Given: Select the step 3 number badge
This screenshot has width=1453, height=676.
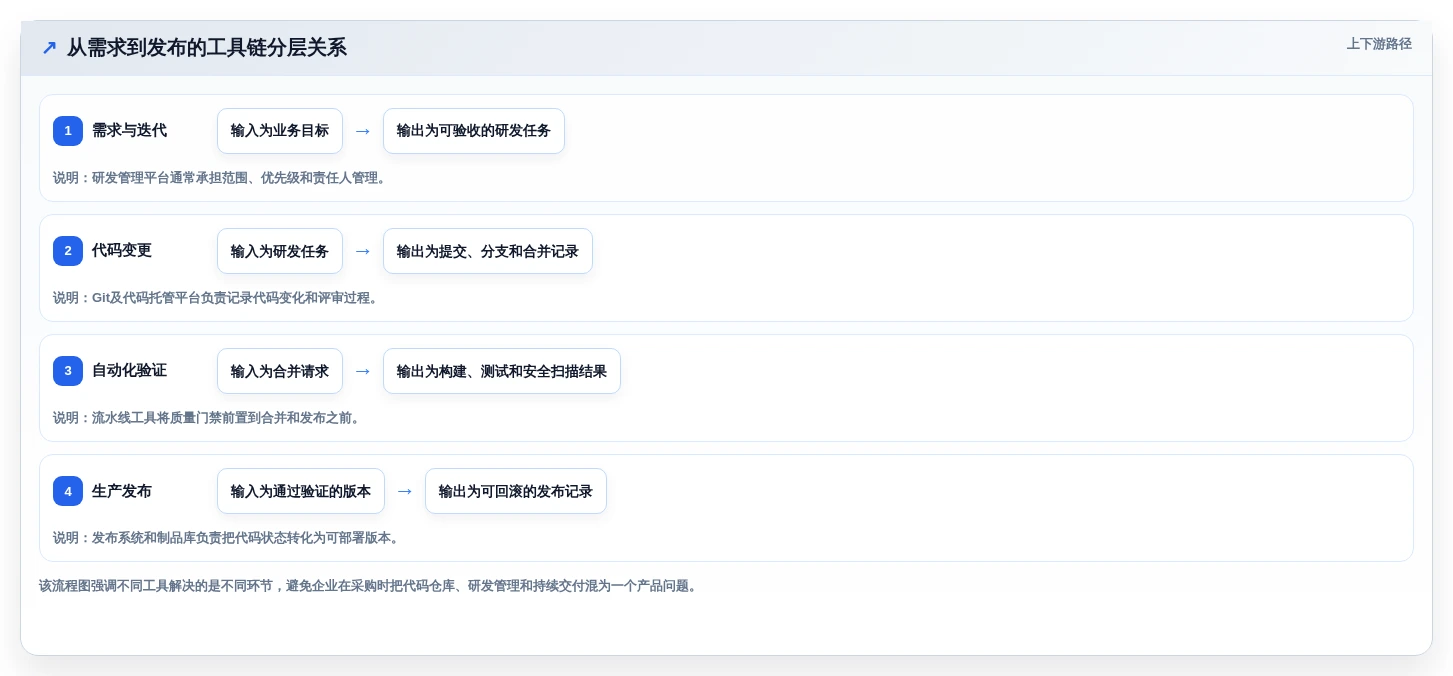Looking at the screenshot, I should [x=68, y=371].
